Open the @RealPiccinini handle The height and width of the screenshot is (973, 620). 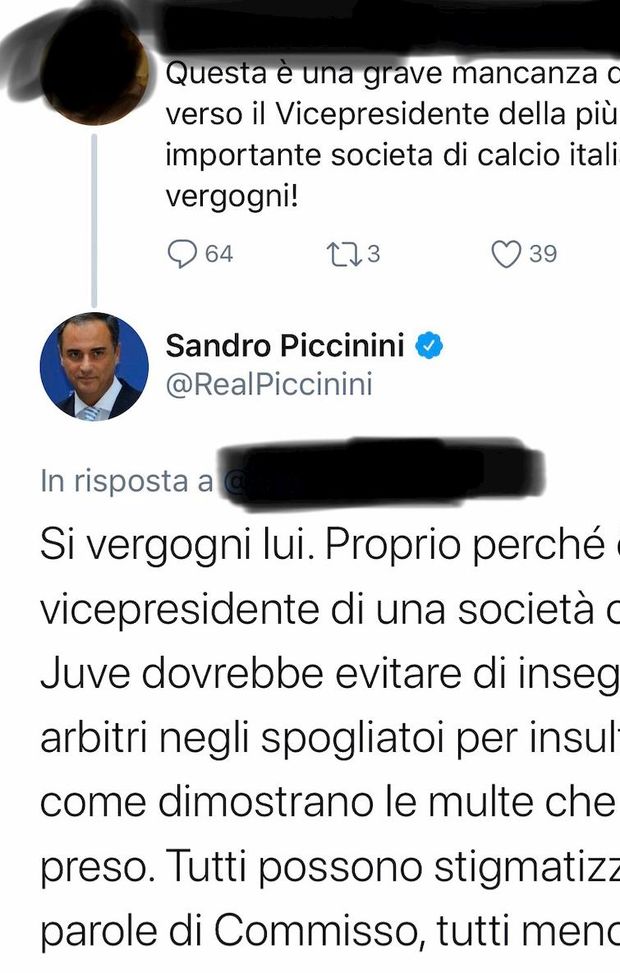(x=269, y=384)
